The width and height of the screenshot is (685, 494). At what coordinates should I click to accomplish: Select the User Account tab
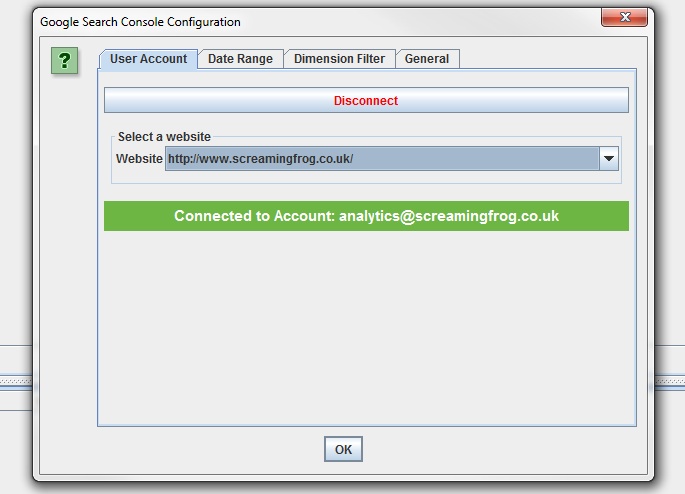(149, 59)
